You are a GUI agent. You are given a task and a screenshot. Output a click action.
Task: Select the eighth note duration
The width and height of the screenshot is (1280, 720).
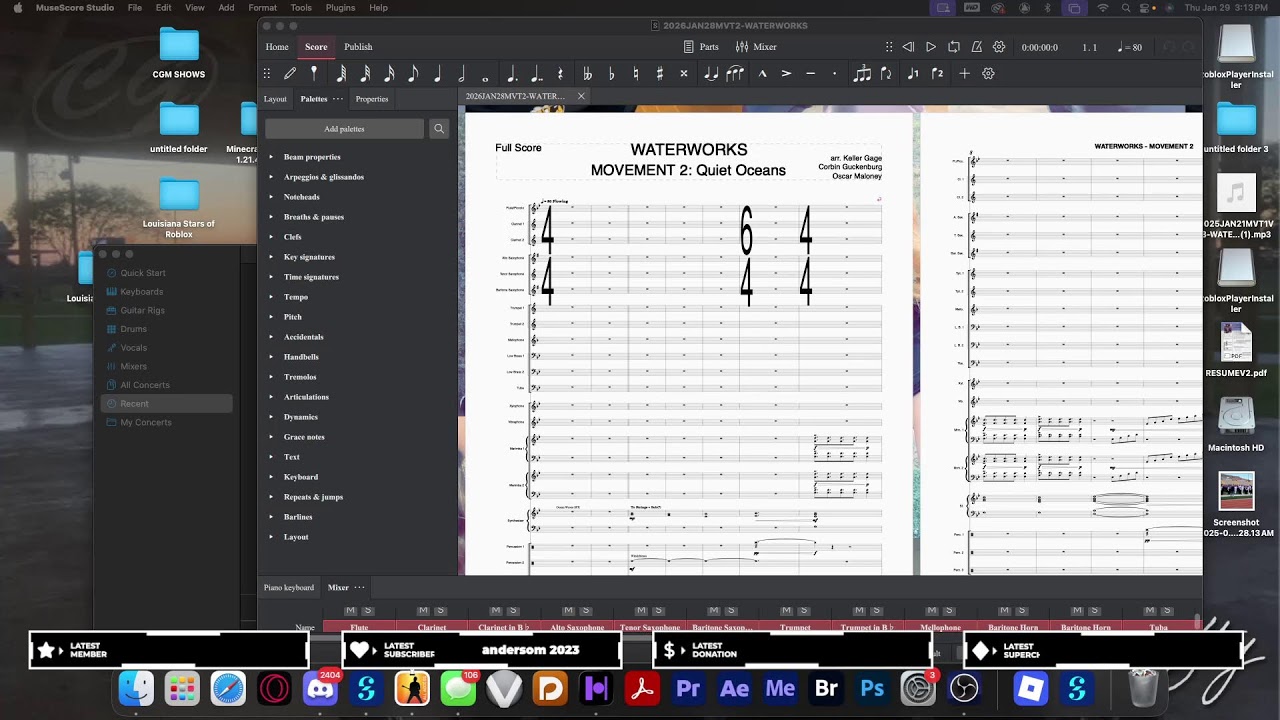point(413,73)
